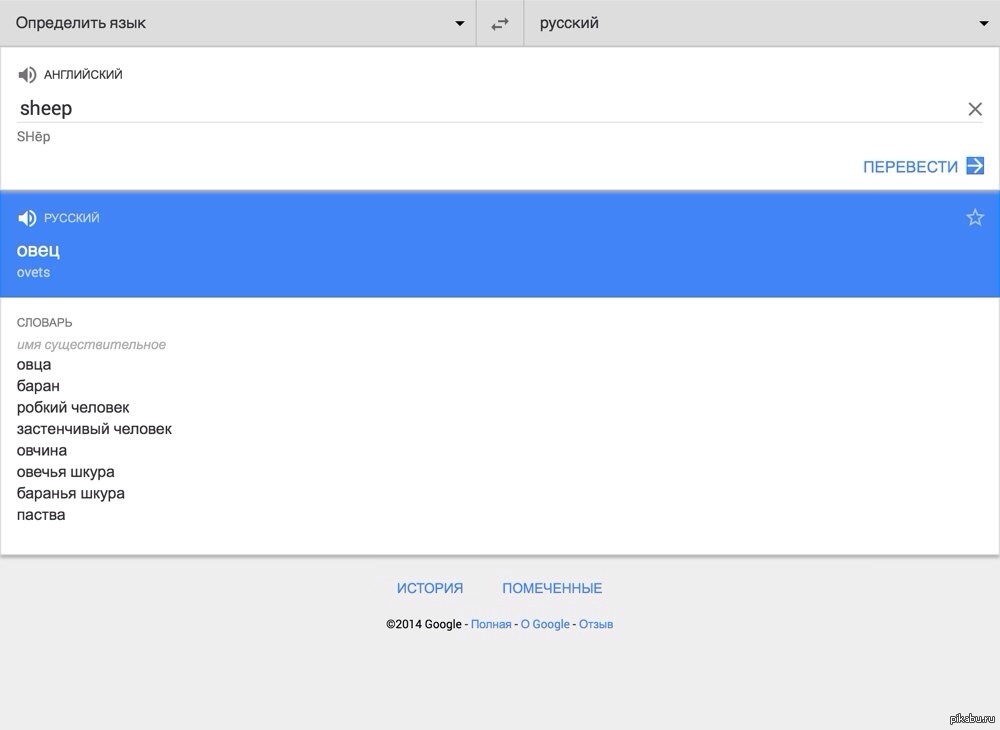This screenshot has width=1000, height=730.
Task: Follow the 'Полная' full version link
Action: pos(491,624)
